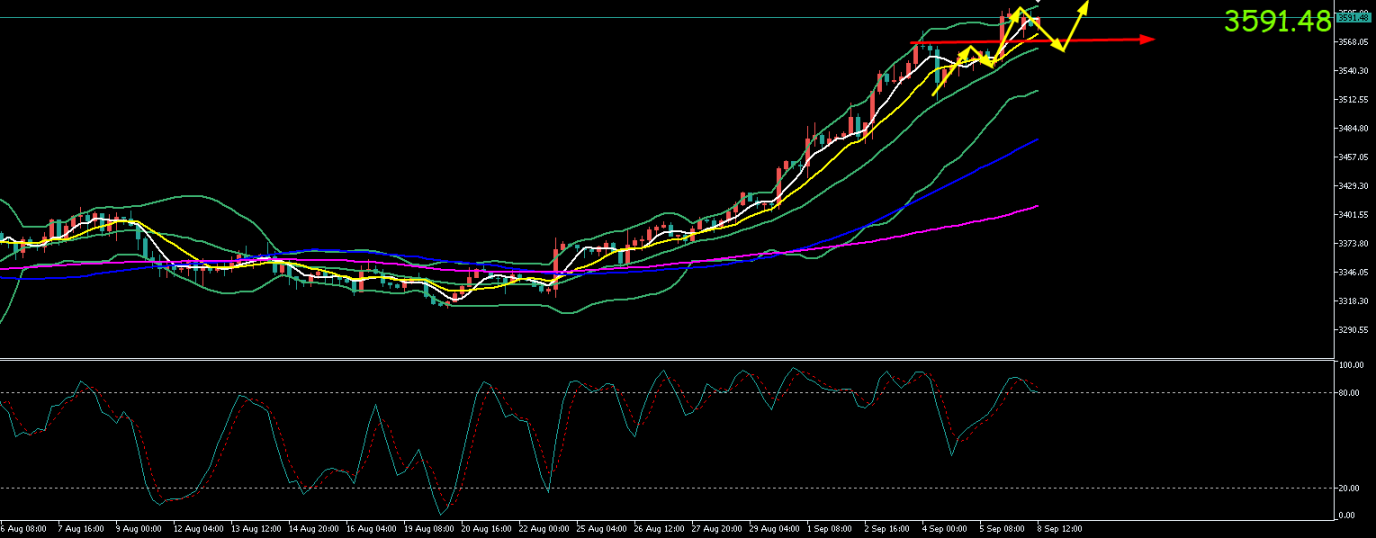Select the magenta moving average line end
Screen dimensions: 1376x538
point(1037,206)
